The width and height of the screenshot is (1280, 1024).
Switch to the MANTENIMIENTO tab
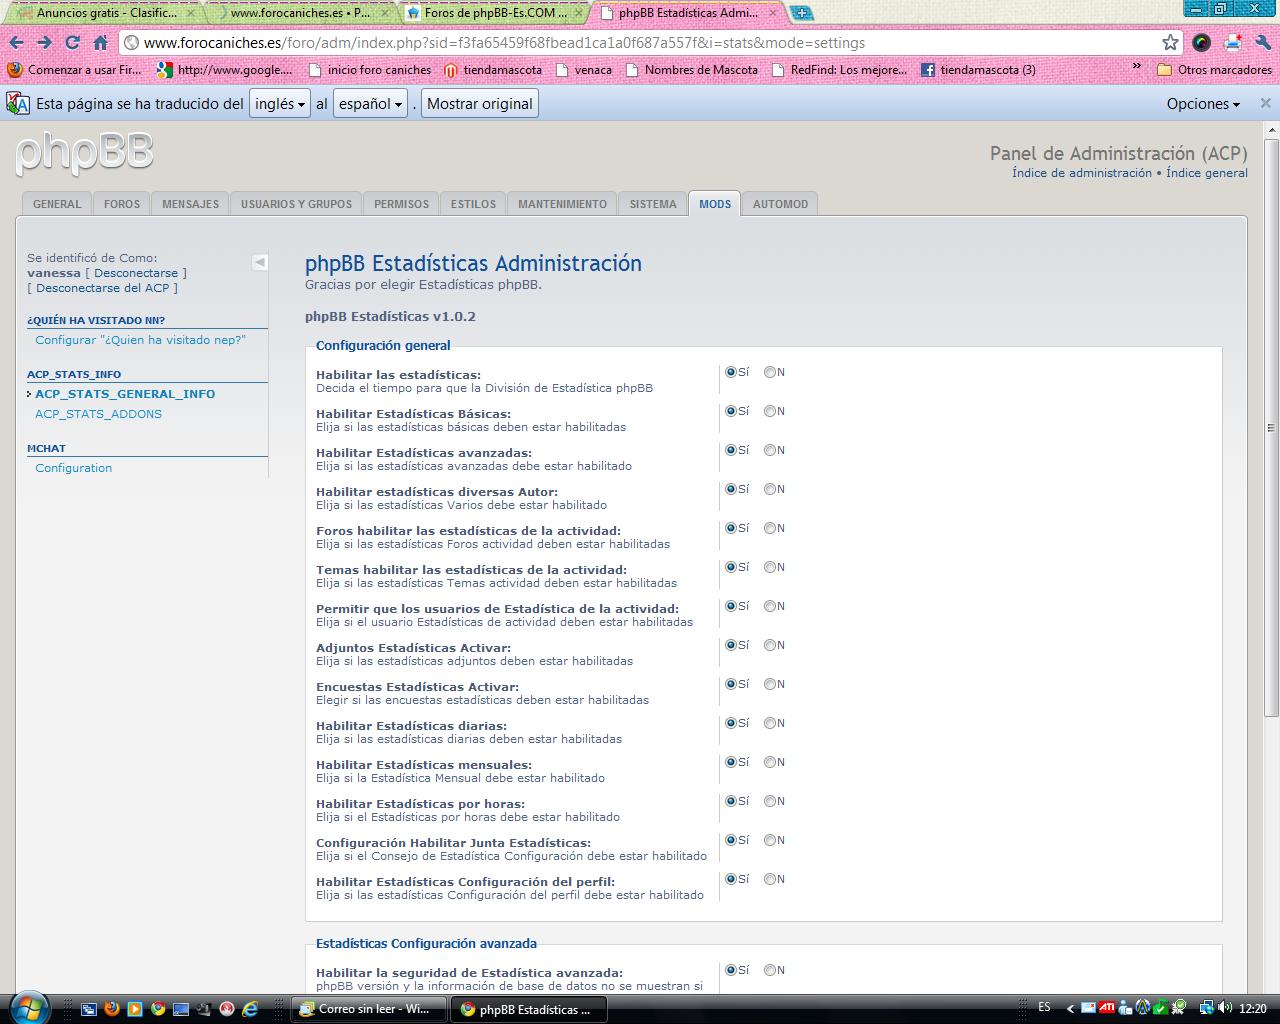pyautogui.click(x=562, y=204)
